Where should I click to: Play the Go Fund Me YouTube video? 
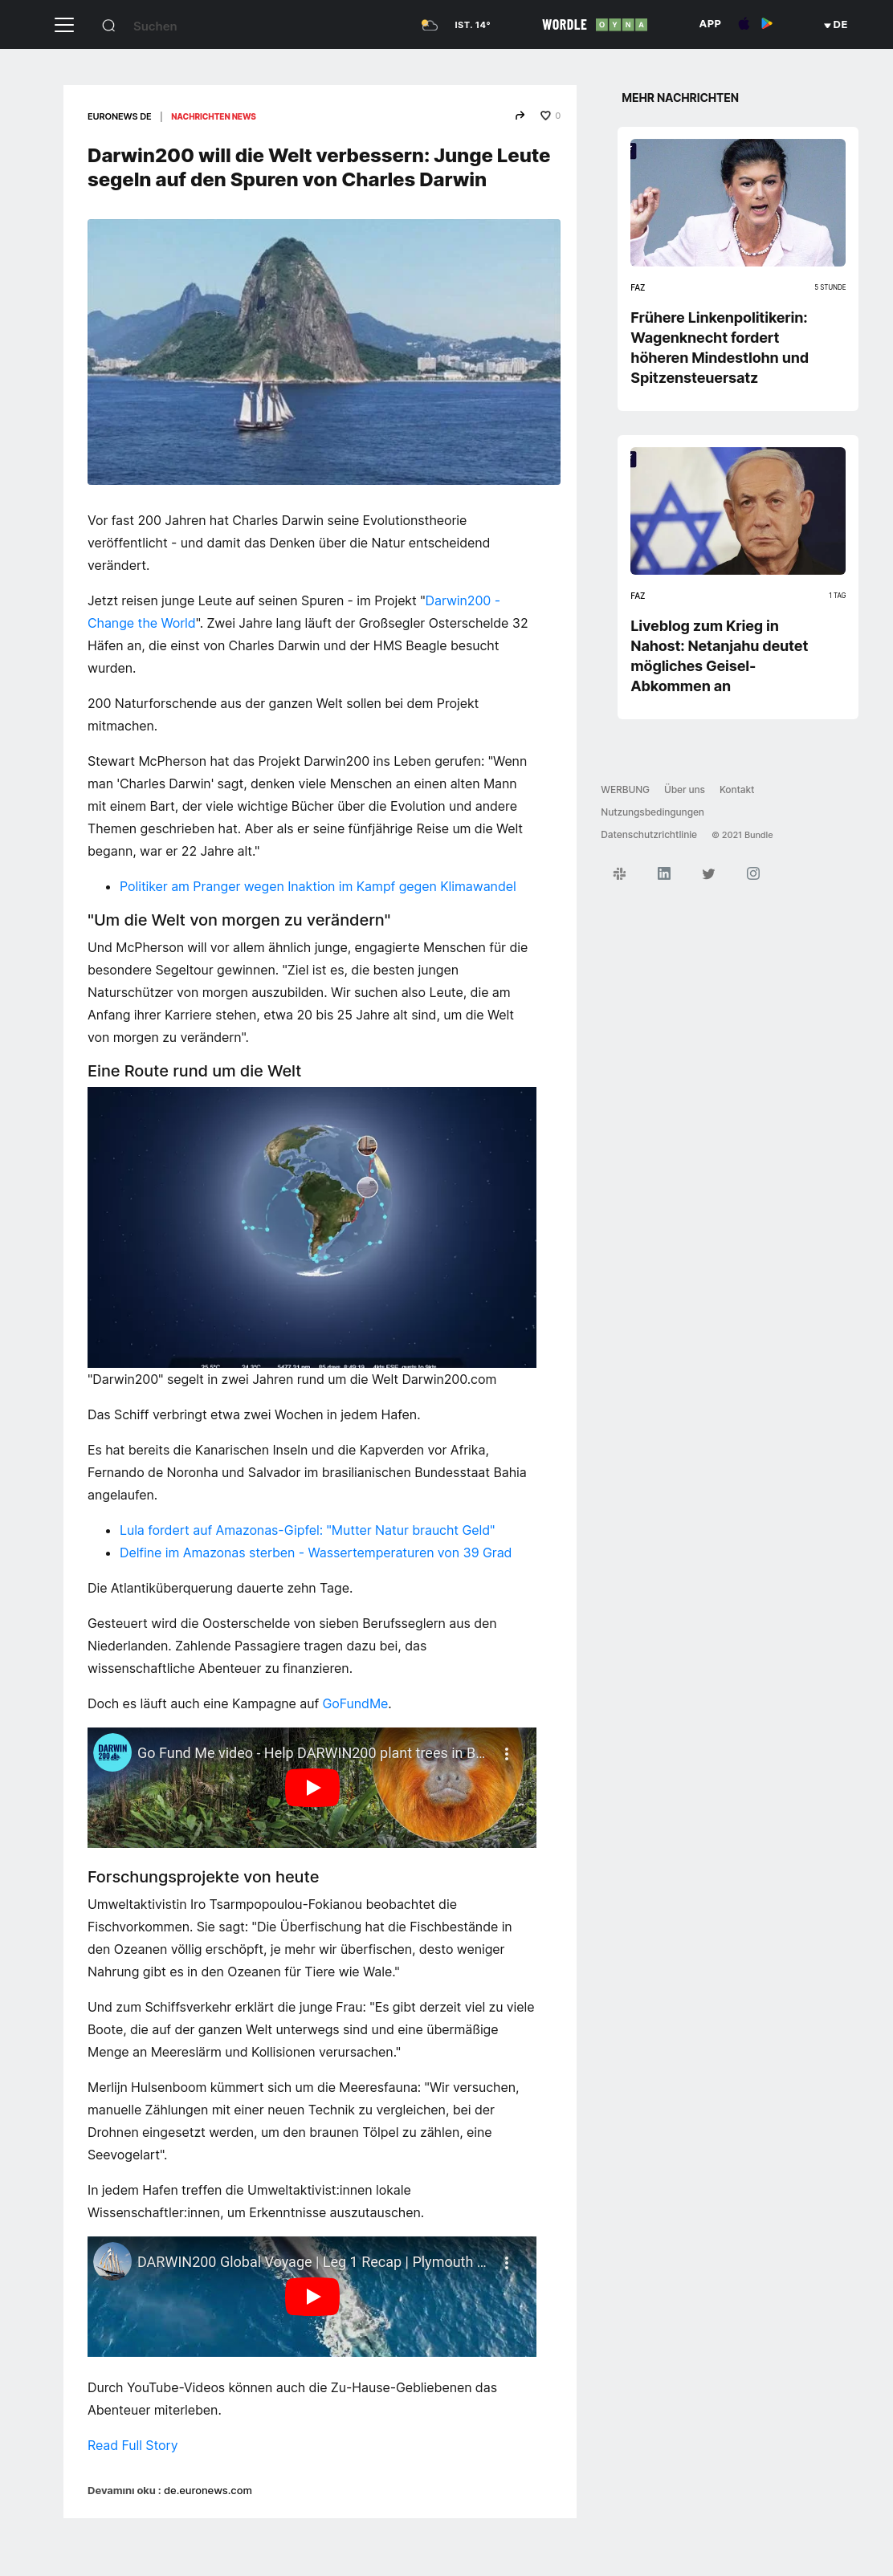pos(313,1788)
